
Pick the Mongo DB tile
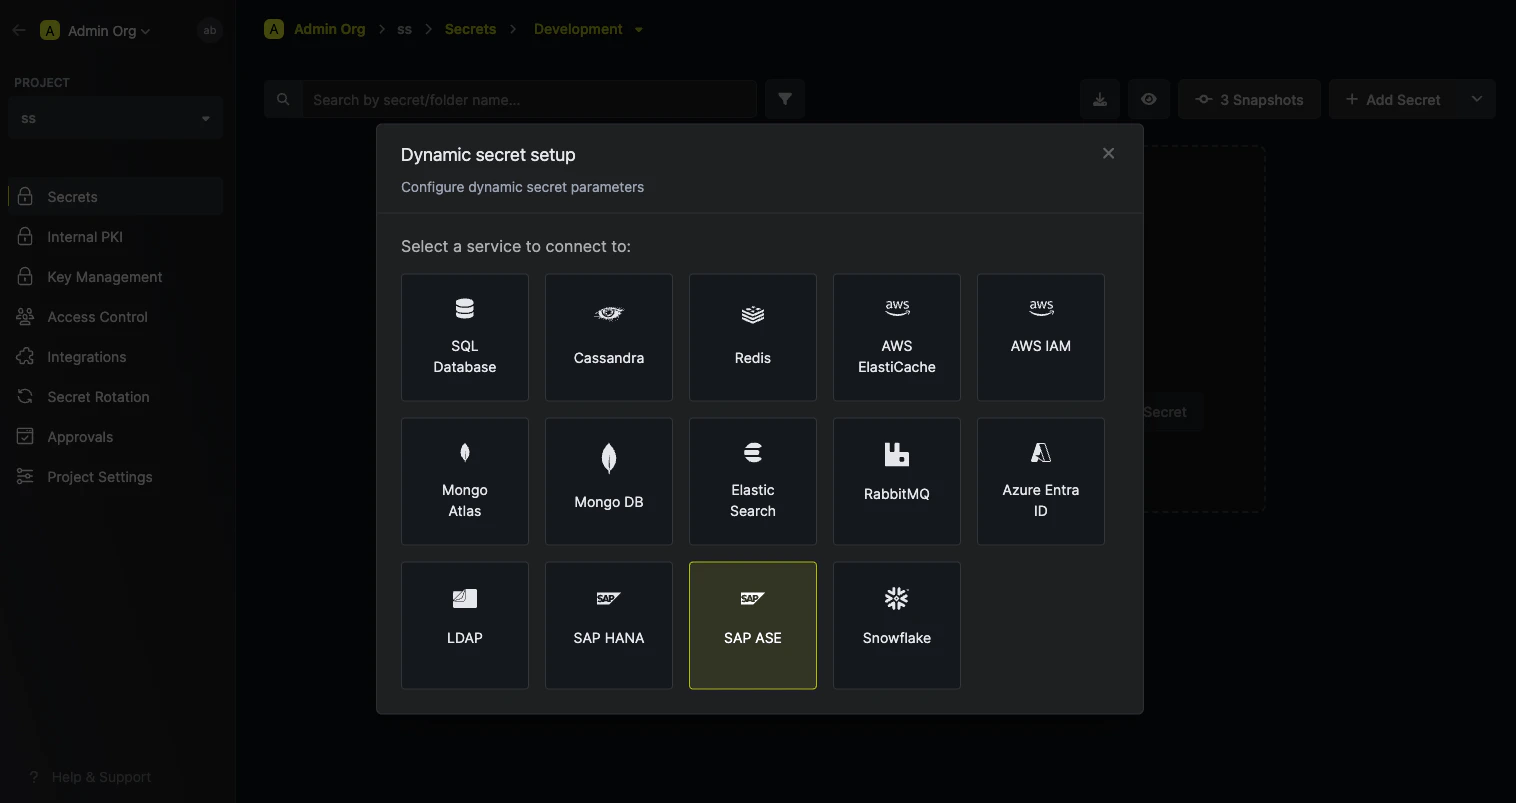point(609,482)
